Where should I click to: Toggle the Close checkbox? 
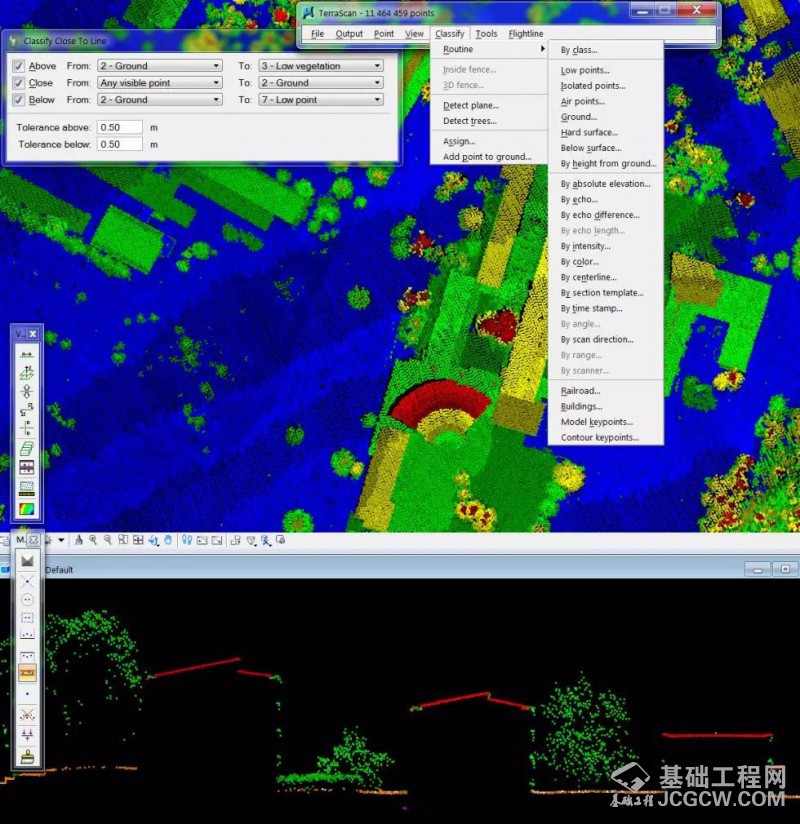click(x=19, y=83)
